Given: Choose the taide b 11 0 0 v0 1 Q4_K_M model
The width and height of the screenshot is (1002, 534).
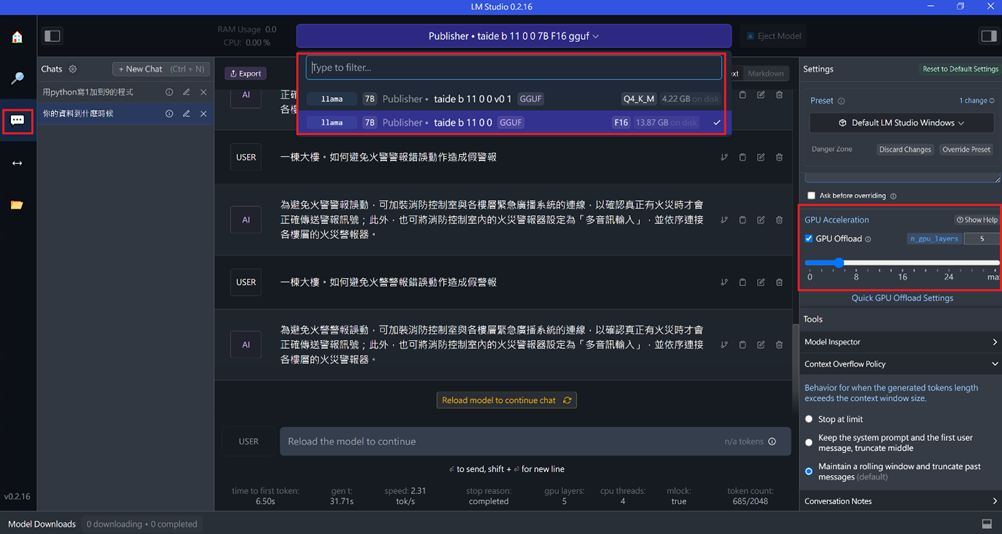Looking at the screenshot, I should 513,99.
